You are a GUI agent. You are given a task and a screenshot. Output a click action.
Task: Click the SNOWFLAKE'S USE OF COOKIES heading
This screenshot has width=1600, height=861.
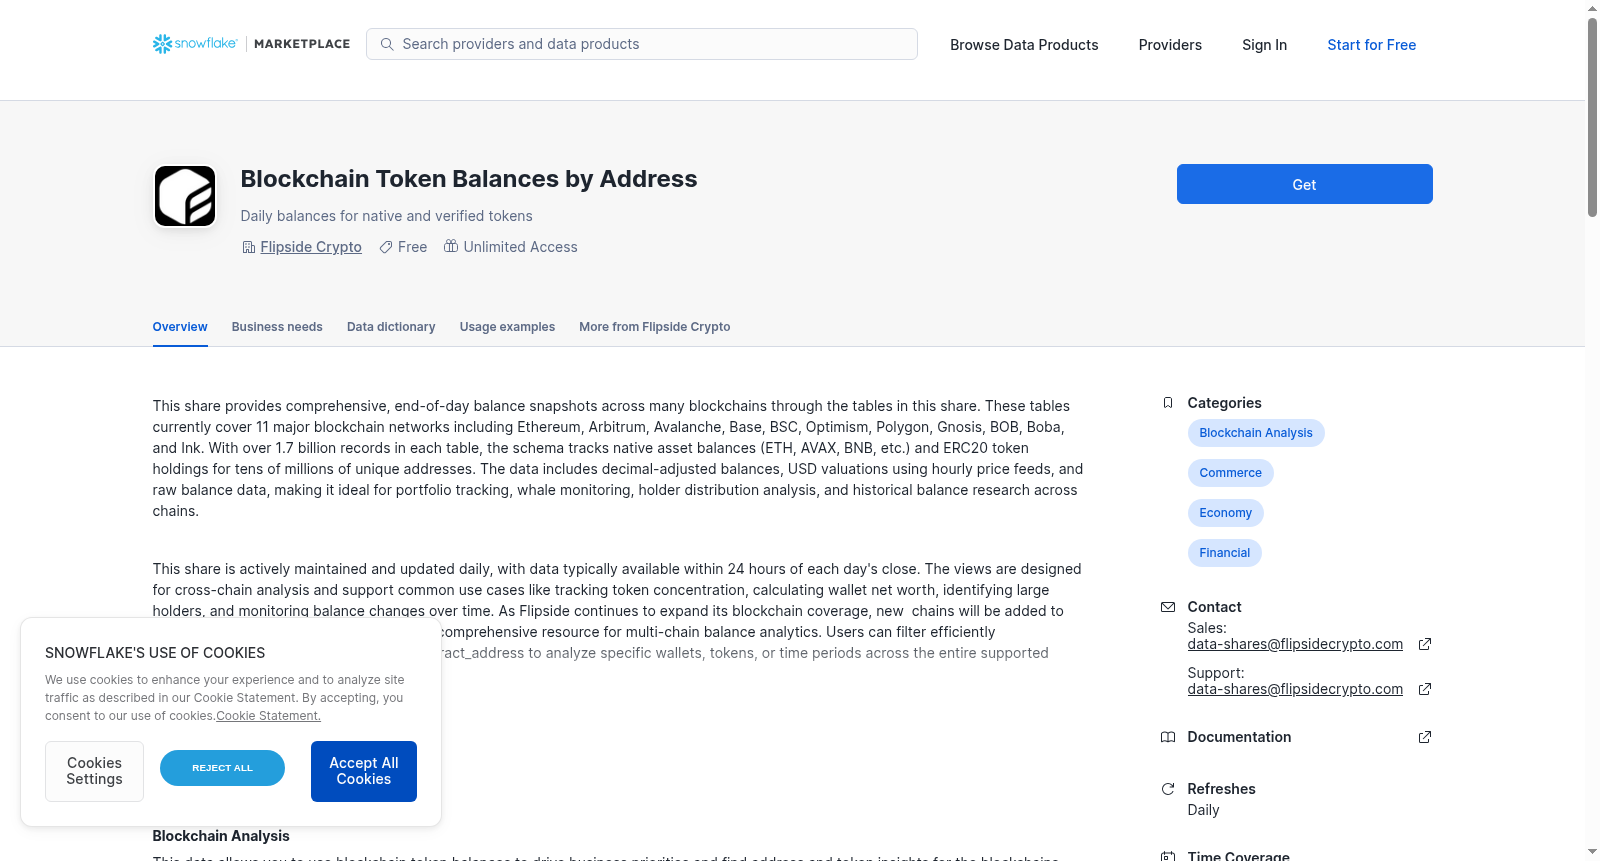coord(155,653)
